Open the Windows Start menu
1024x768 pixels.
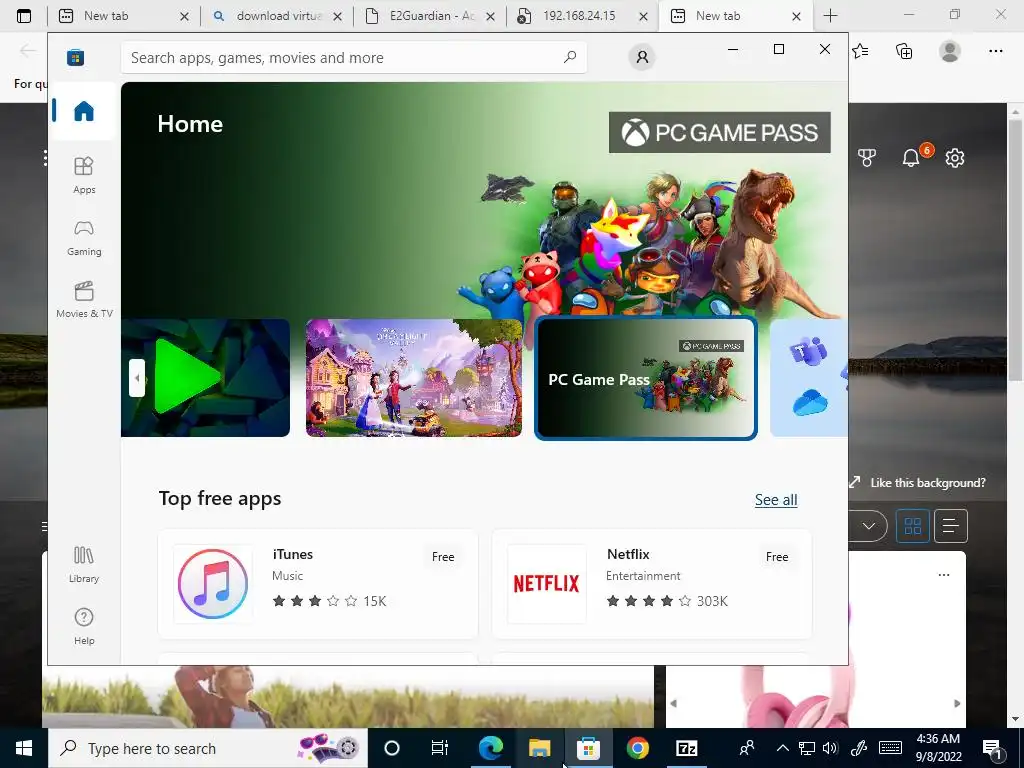pyautogui.click(x=24, y=748)
